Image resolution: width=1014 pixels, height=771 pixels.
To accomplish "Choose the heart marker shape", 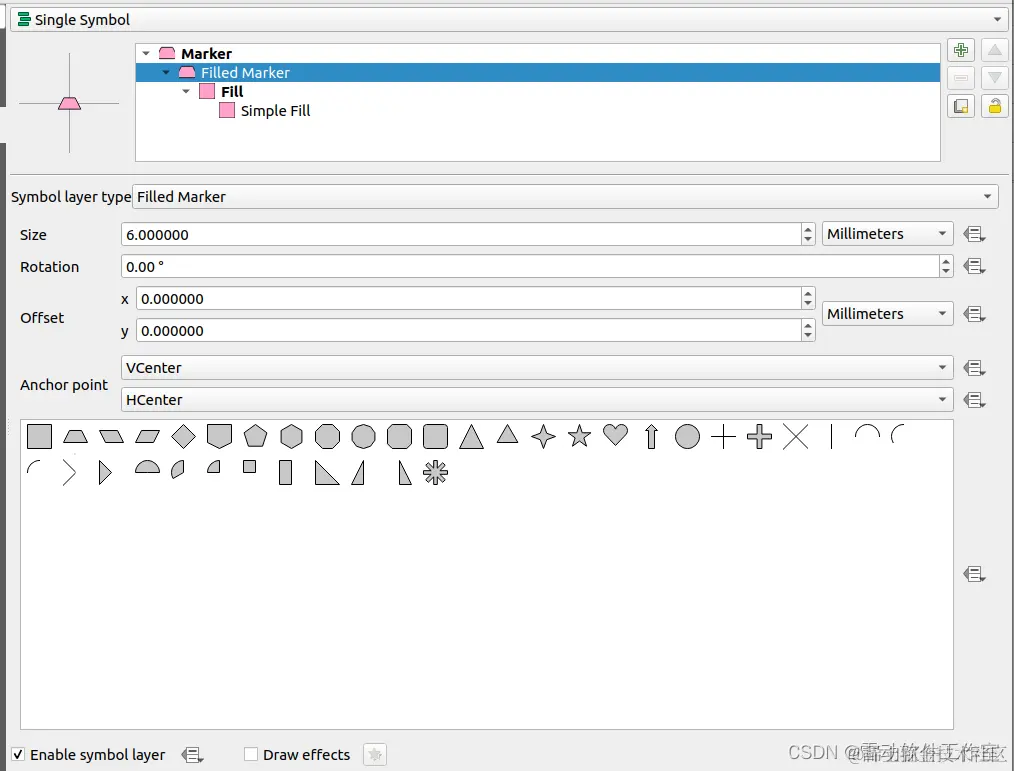I will click(x=615, y=435).
